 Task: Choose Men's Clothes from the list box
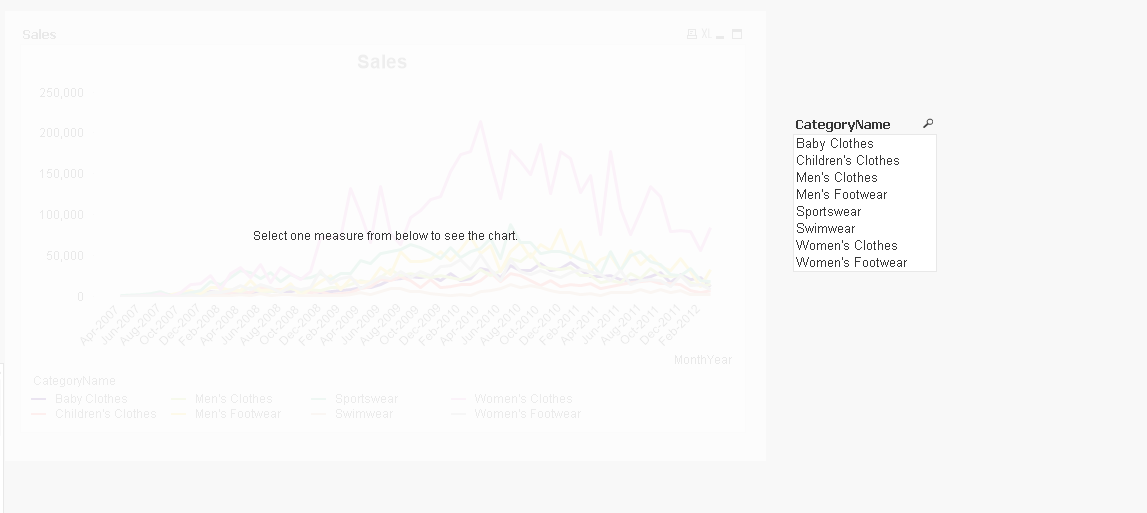tap(837, 177)
